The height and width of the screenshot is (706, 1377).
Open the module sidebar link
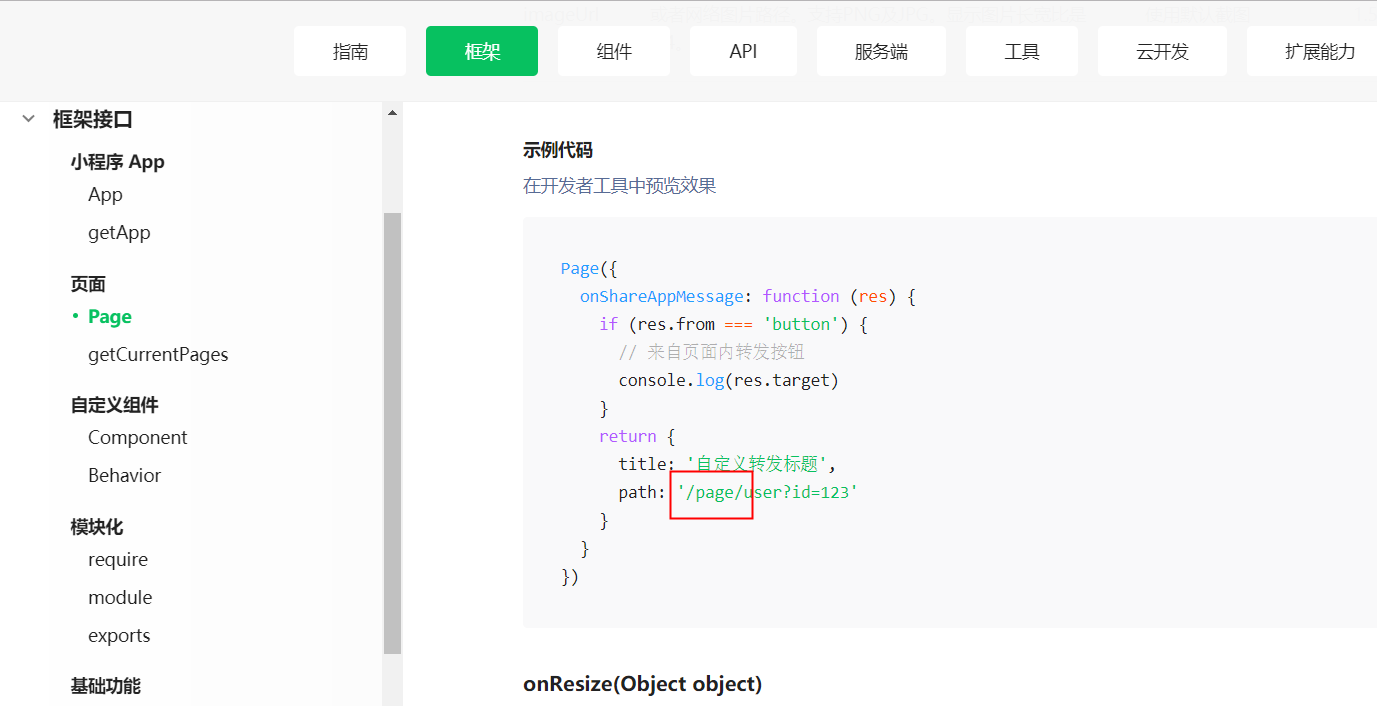coord(120,598)
